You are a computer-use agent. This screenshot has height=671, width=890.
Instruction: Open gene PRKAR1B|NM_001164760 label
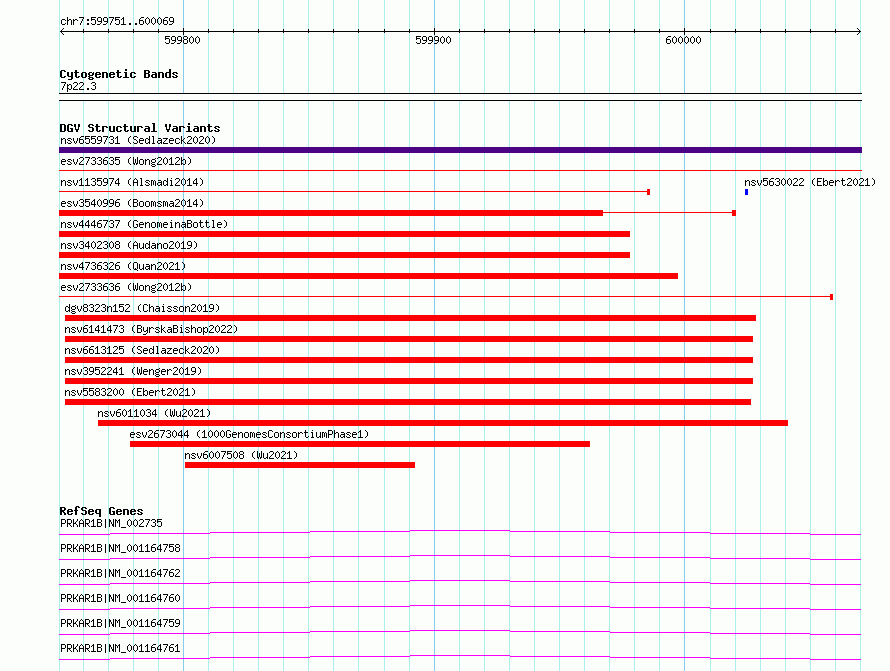click(x=120, y=598)
